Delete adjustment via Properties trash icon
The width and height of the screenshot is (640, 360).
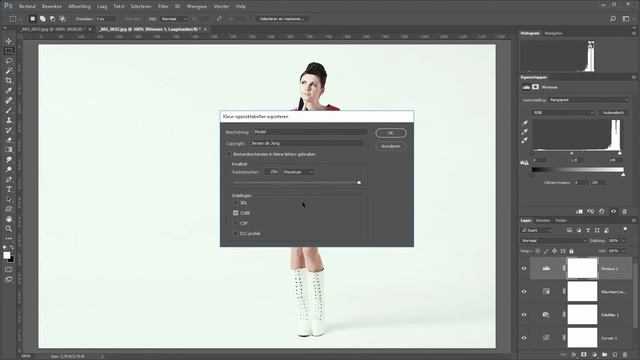pyautogui.click(x=624, y=211)
